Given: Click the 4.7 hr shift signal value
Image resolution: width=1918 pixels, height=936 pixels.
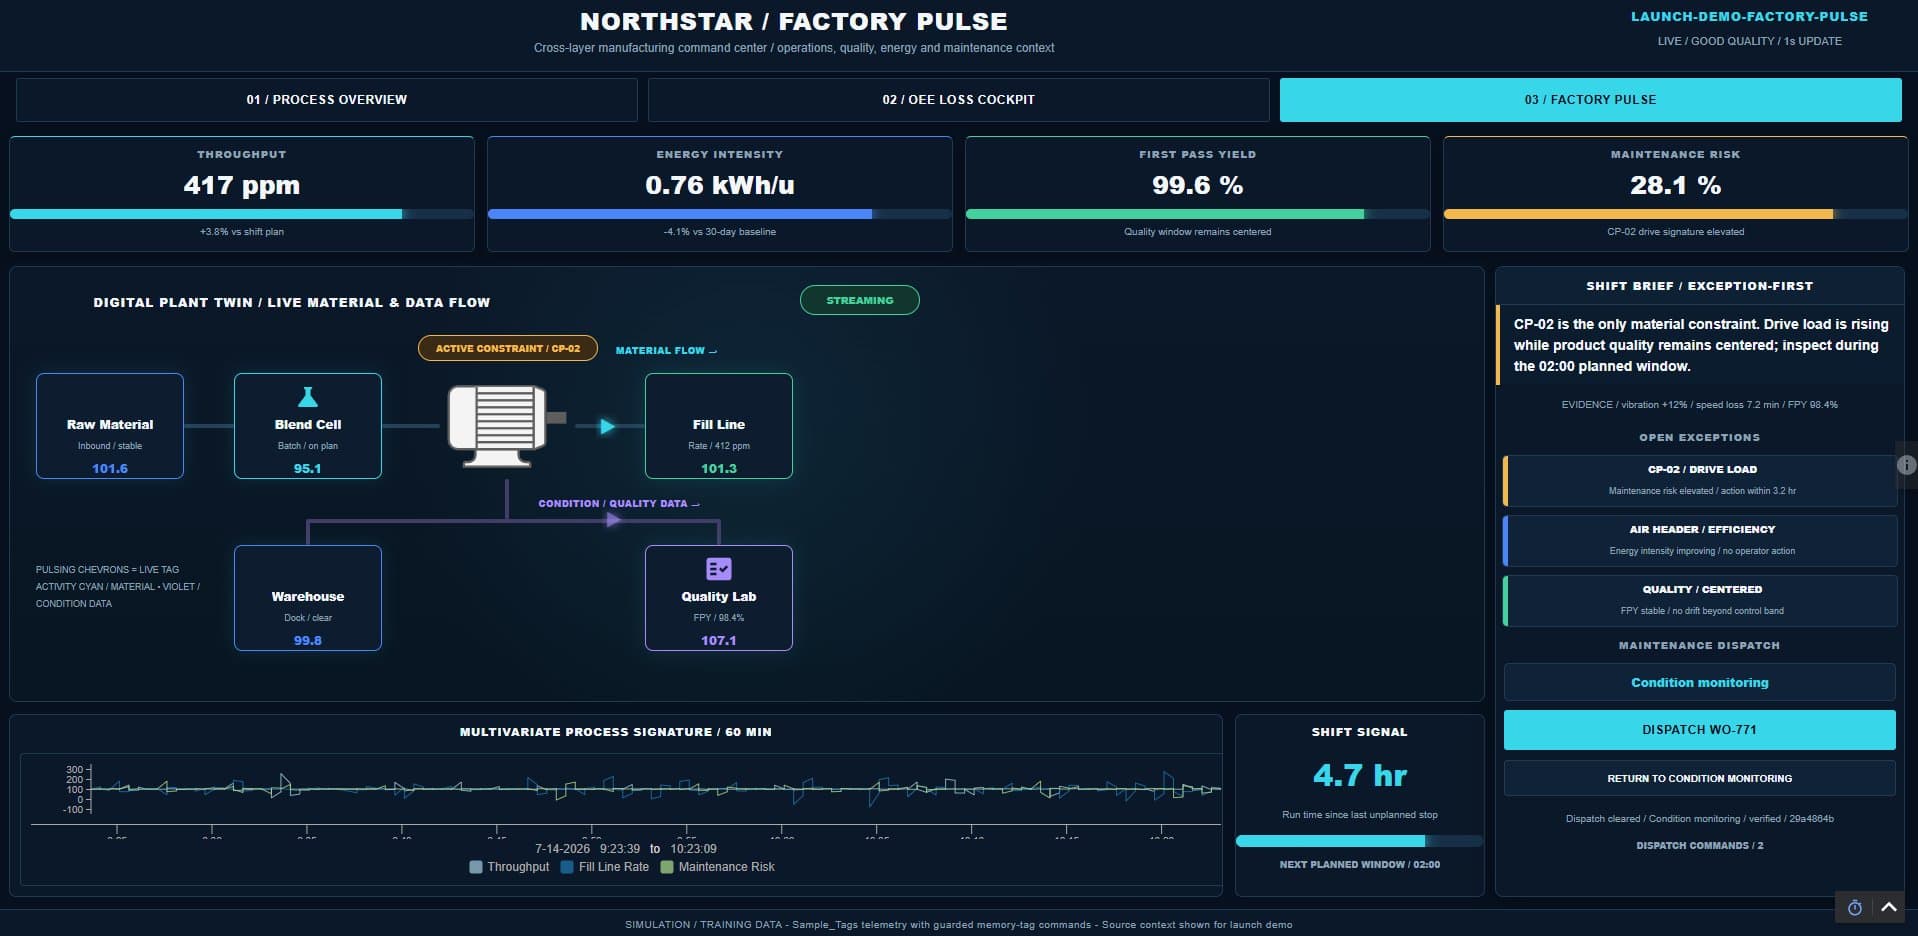Looking at the screenshot, I should pos(1360,775).
